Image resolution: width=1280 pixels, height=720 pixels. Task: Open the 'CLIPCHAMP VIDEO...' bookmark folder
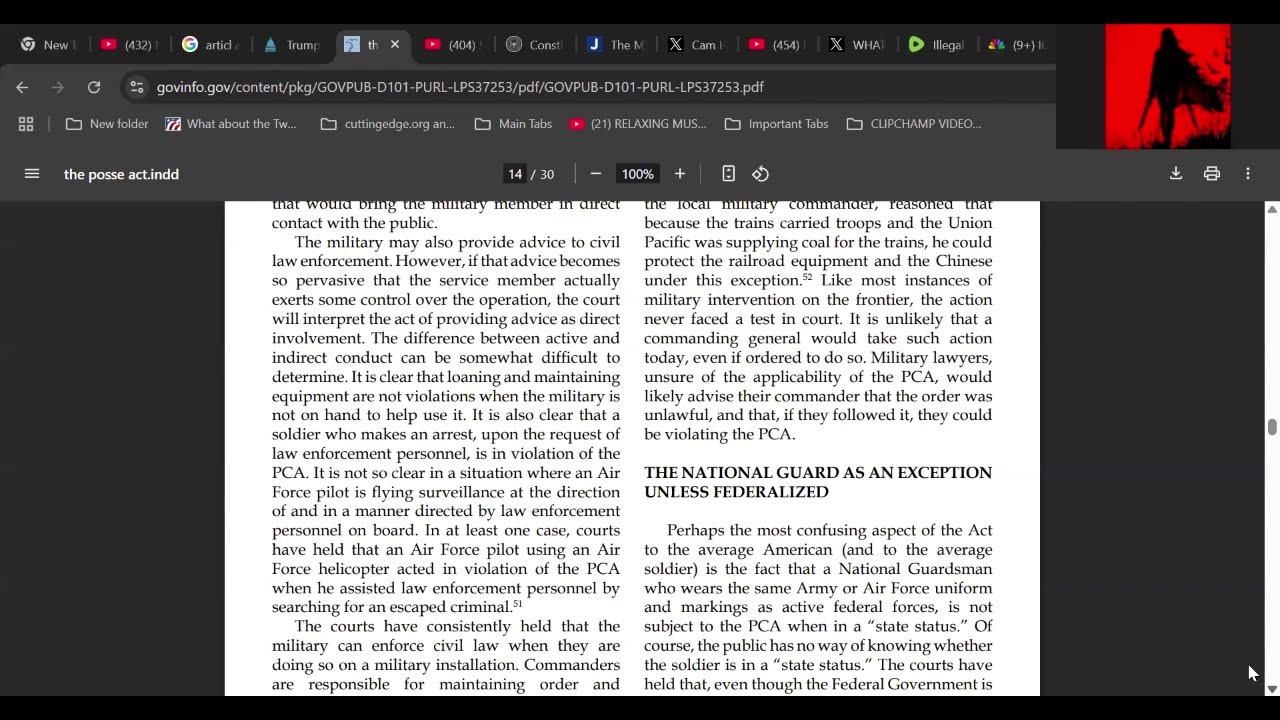click(x=914, y=124)
